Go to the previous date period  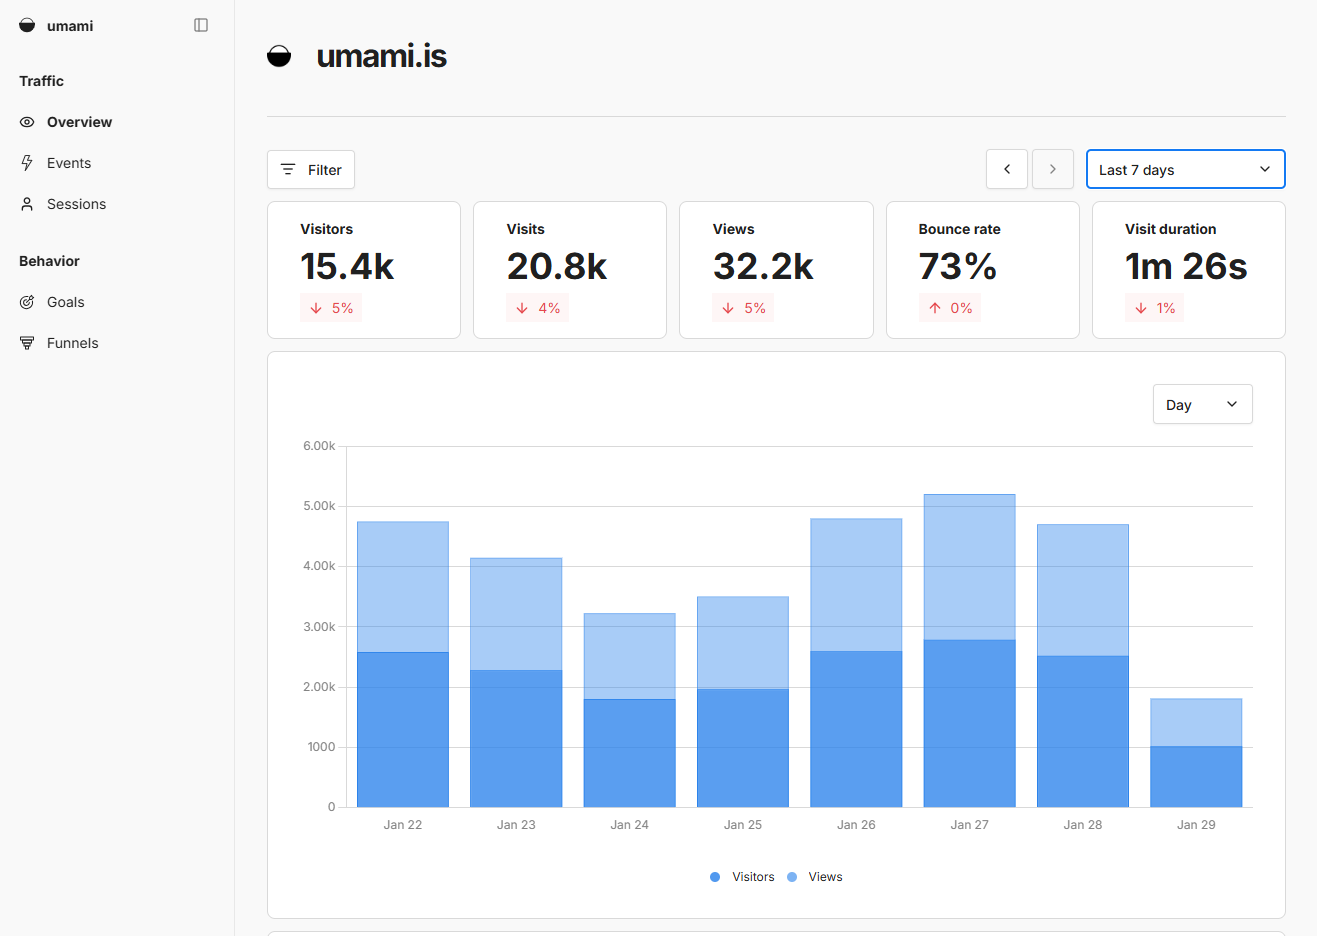point(1007,170)
